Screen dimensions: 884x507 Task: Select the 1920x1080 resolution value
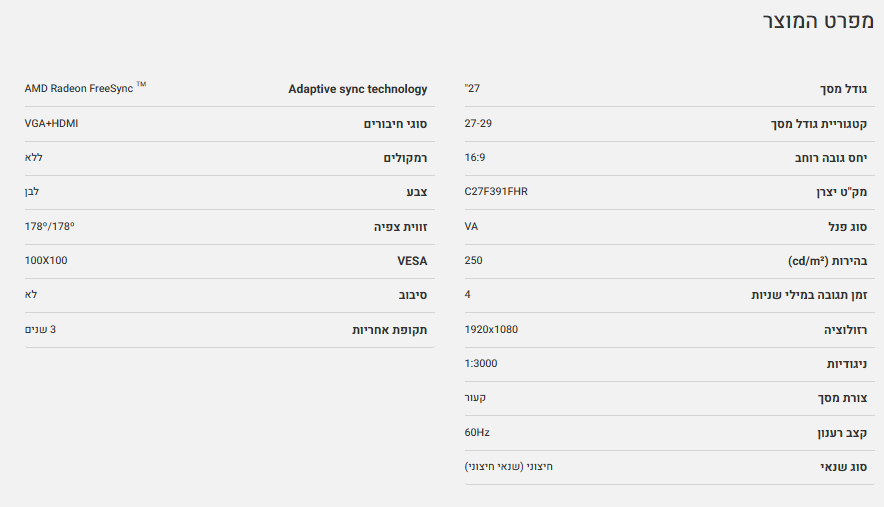pos(491,329)
